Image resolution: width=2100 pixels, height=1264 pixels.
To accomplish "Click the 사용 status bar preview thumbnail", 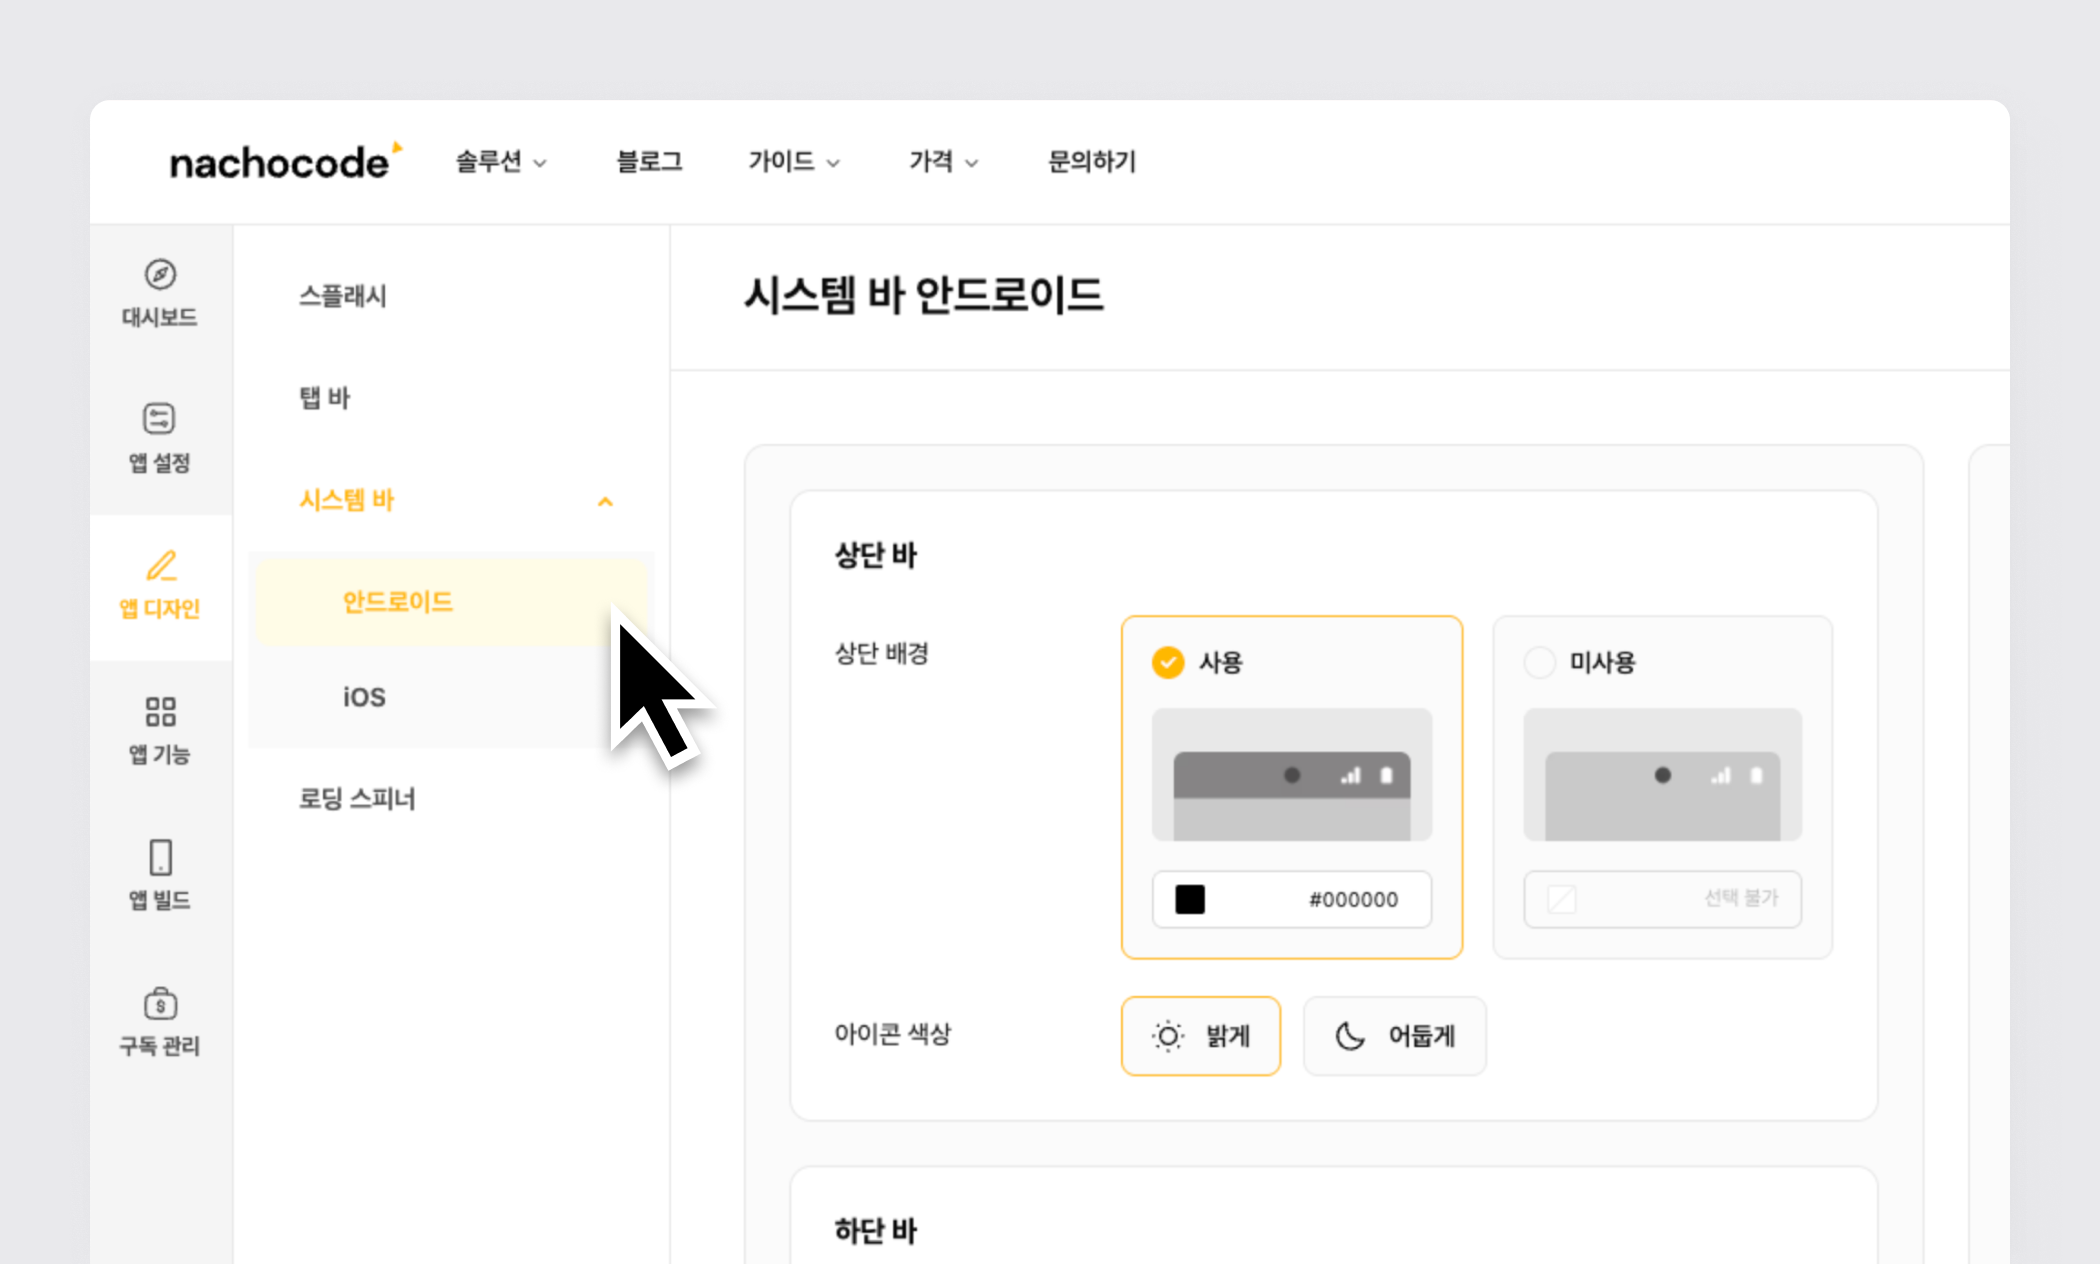I will (1292, 775).
